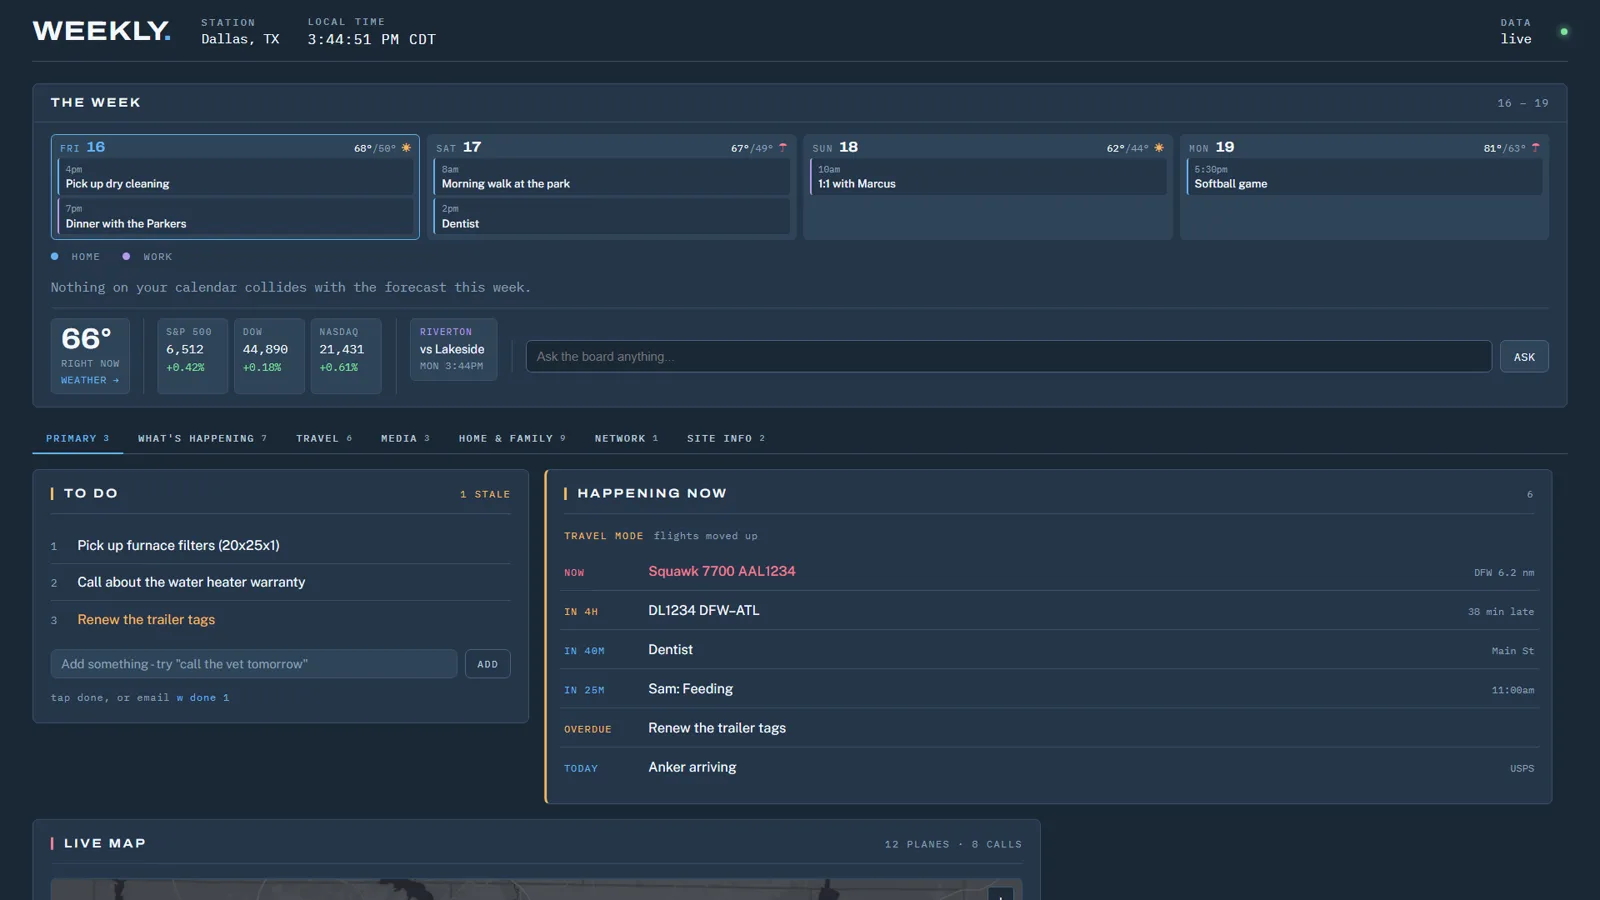Image resolution: width=1600 pixels, height=900 pixels.
Task: Open the NETWORK tab
Action: point(626,439)
